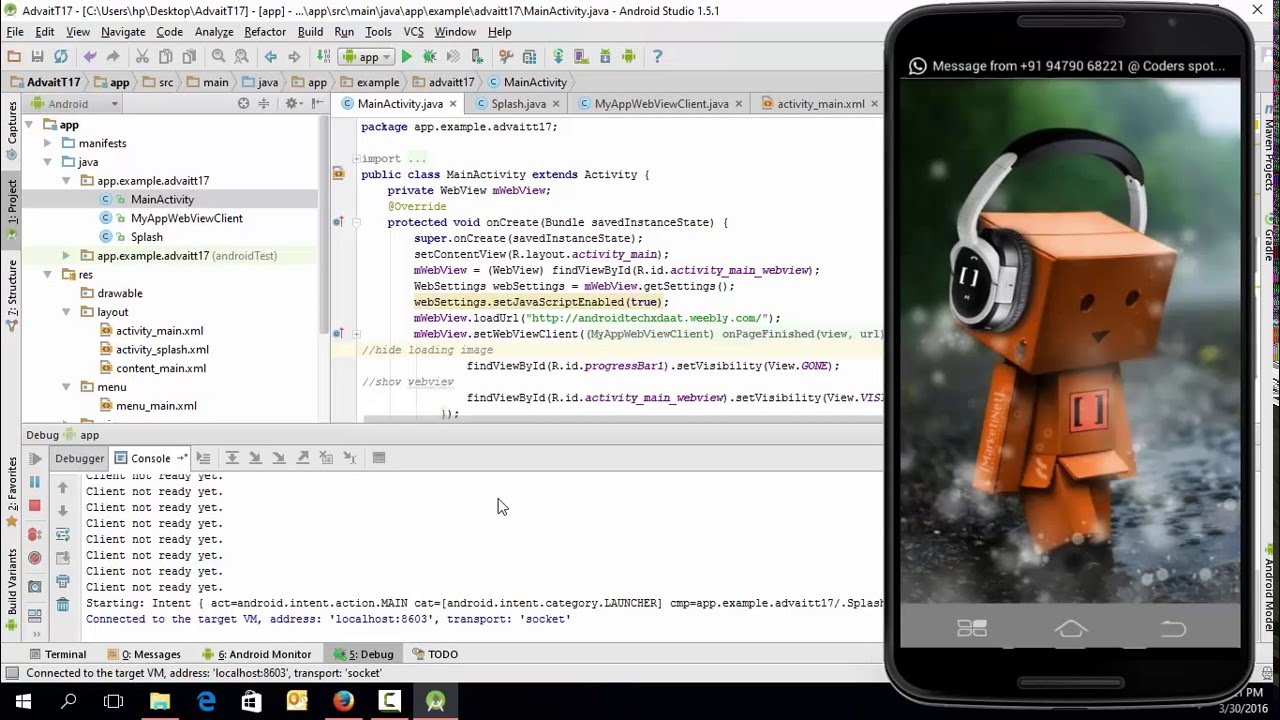Open the Android project view dropdown

(x=75, y=103)
